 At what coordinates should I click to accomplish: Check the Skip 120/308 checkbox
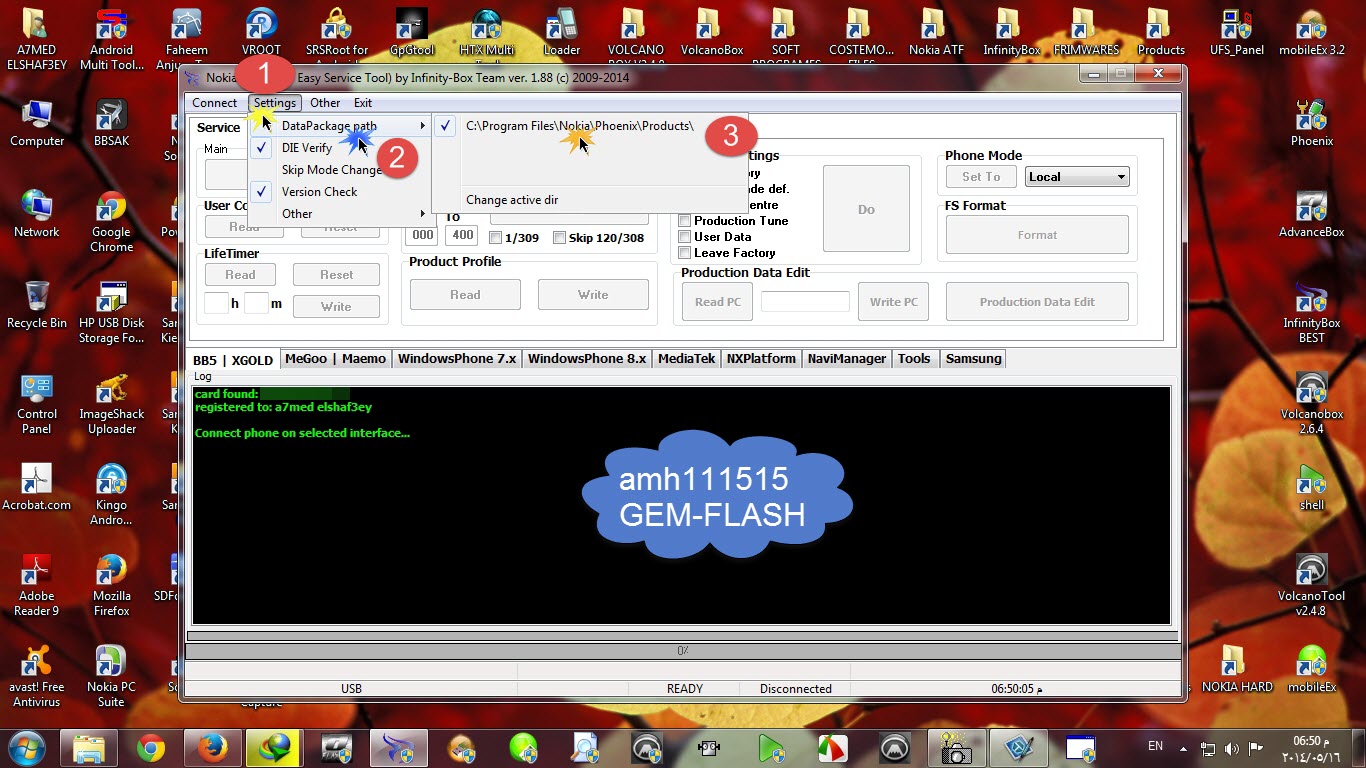[559, 238]
